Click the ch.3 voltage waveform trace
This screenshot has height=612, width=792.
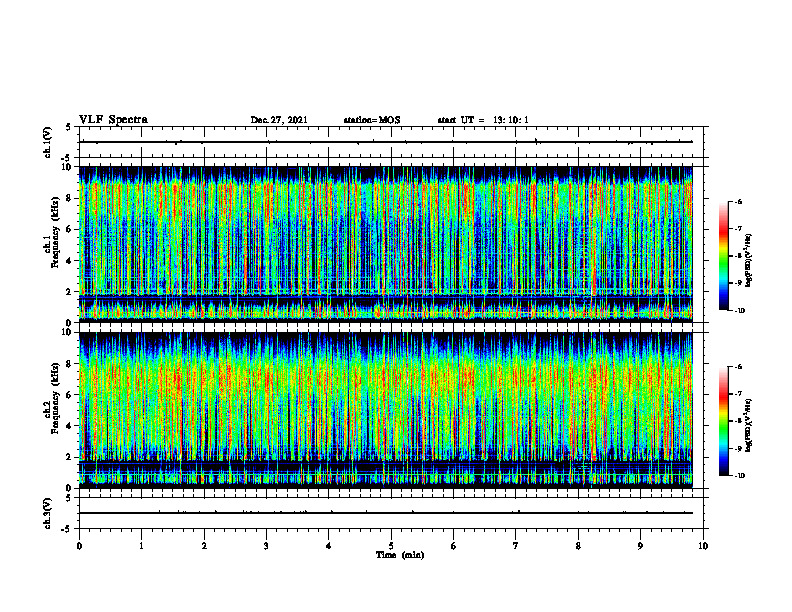click(x=385, y=513)
